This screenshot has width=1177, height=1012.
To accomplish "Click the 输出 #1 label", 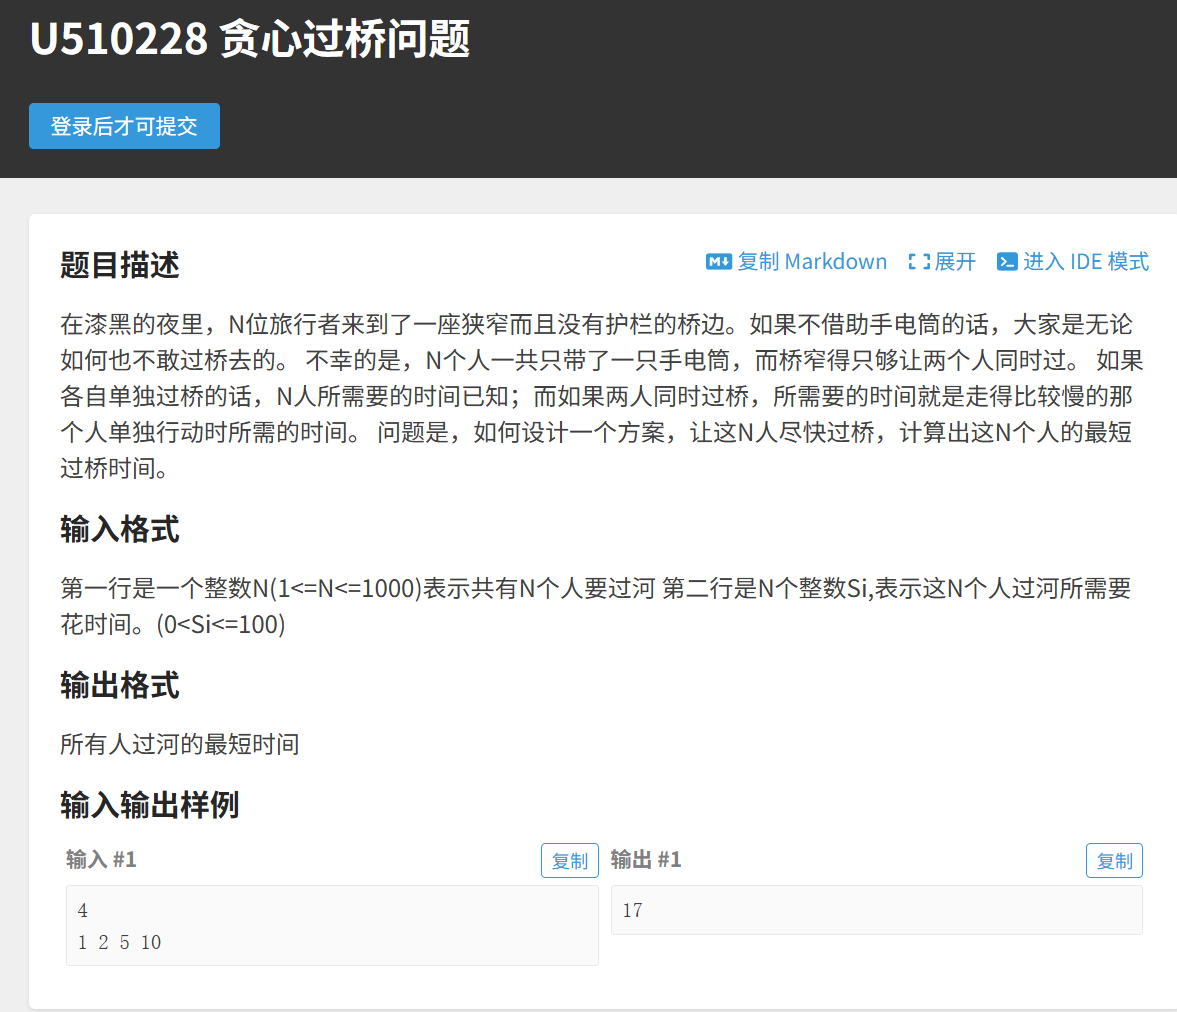I will click(x=646, y=860).
